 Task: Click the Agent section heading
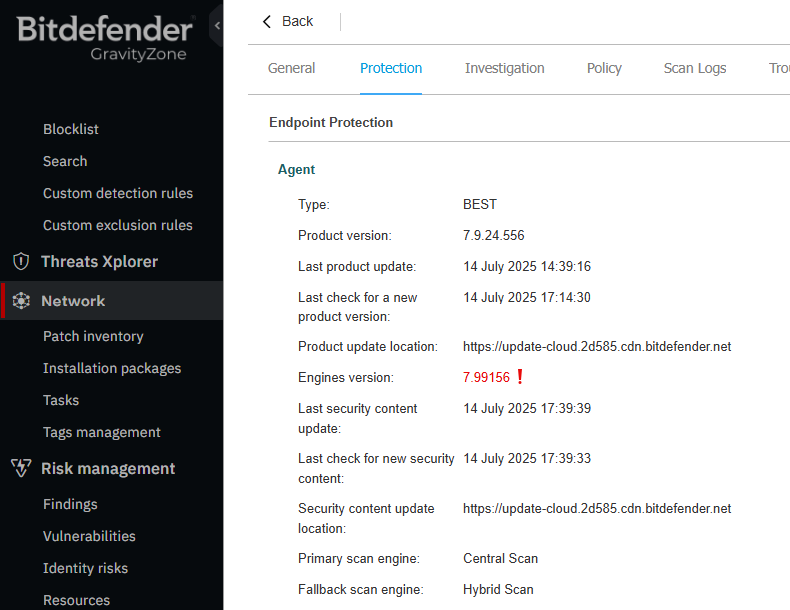(296, 169)
